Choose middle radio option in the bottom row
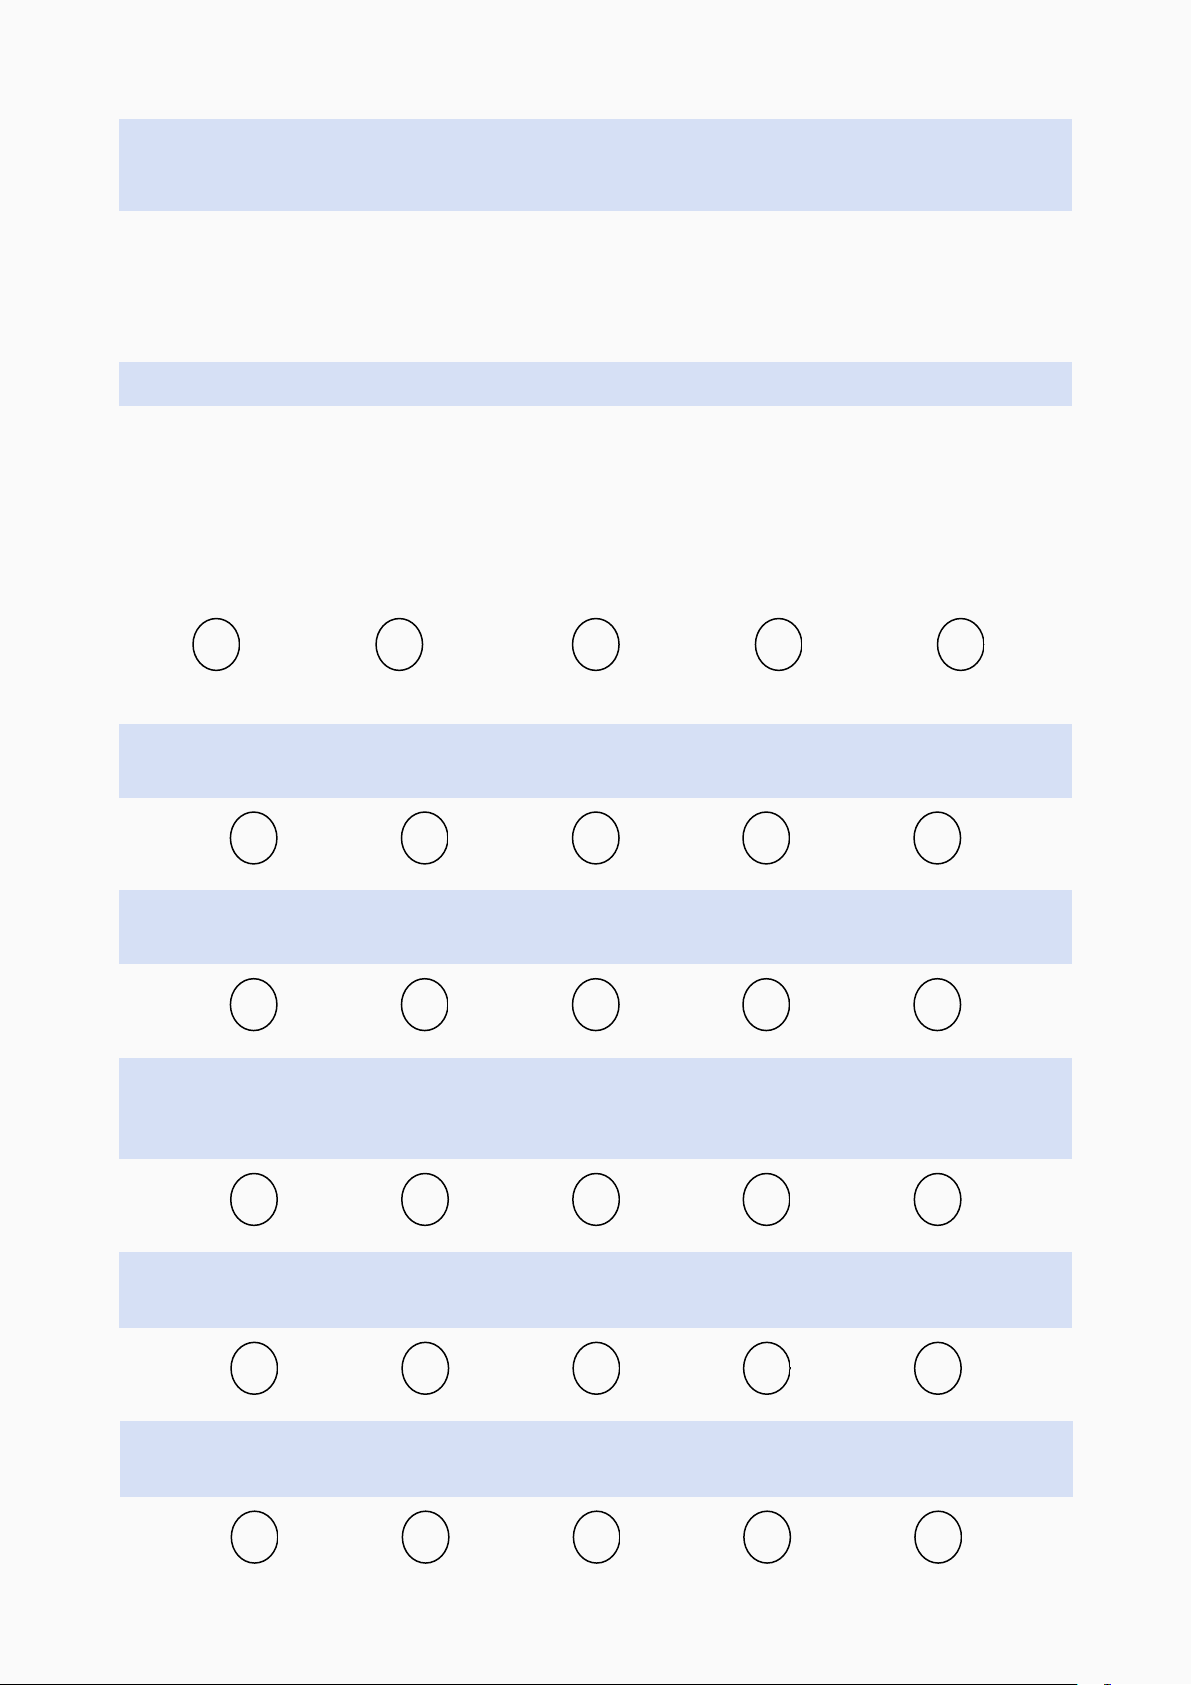This screenshot has width=1192, height=1685. tap(596, 1537)
